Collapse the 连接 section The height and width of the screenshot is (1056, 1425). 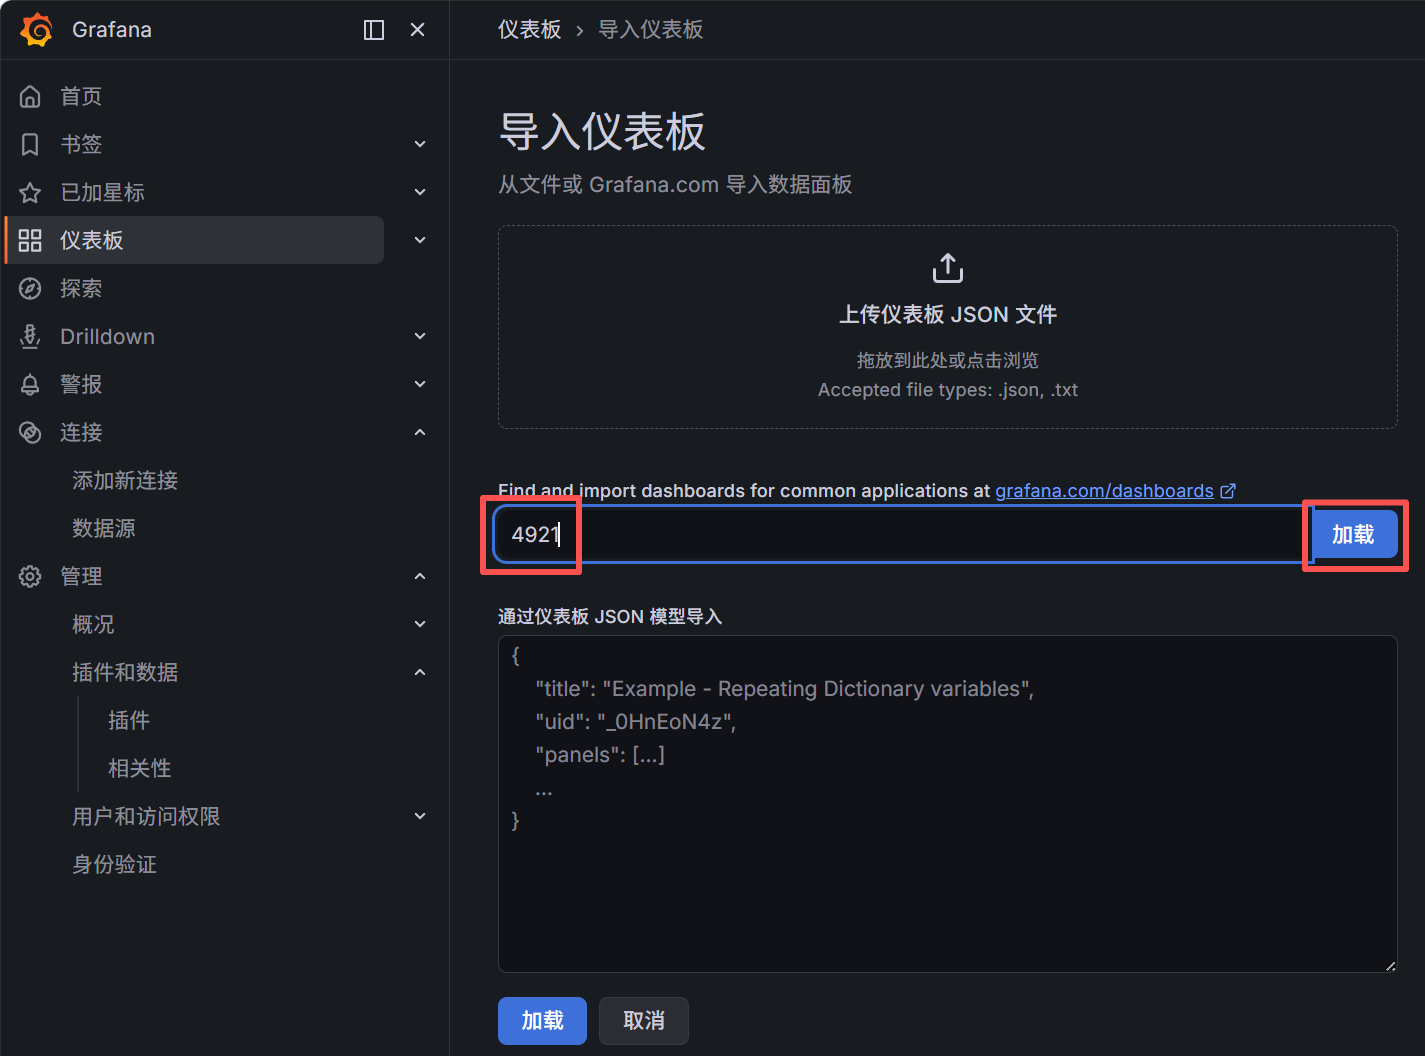[x=420, y=432]
